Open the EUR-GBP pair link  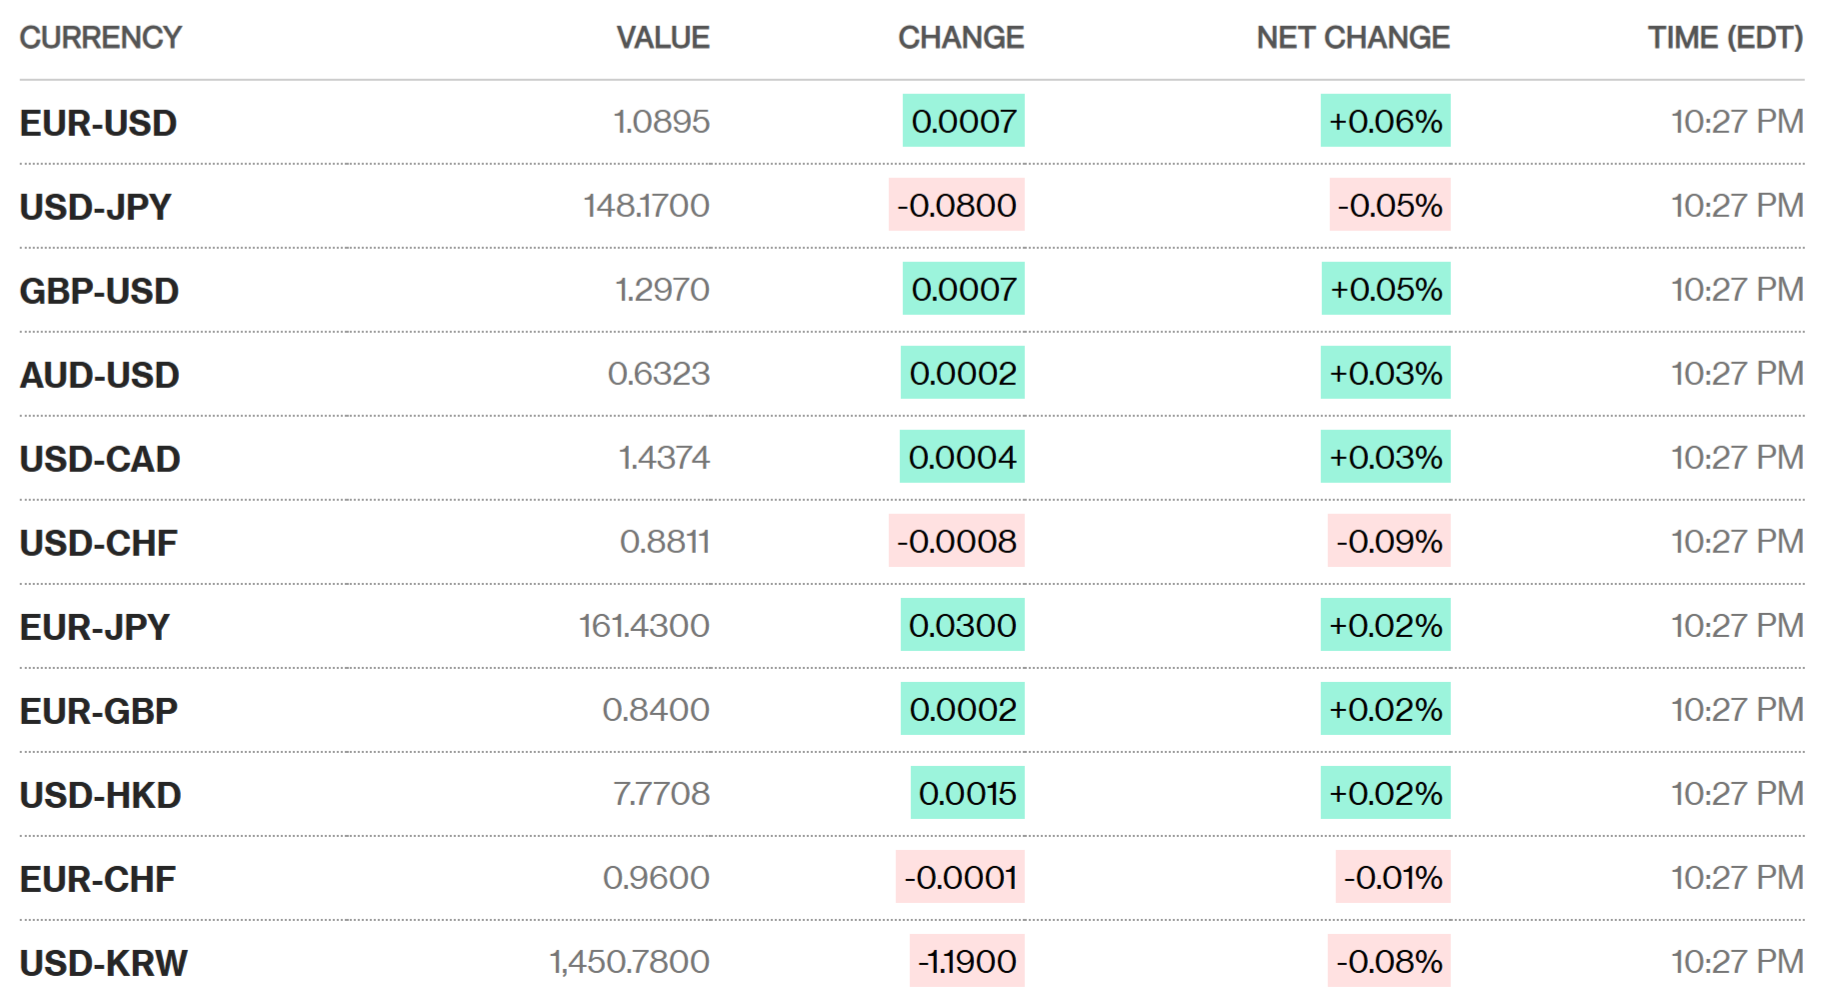[x=98, y=711]
